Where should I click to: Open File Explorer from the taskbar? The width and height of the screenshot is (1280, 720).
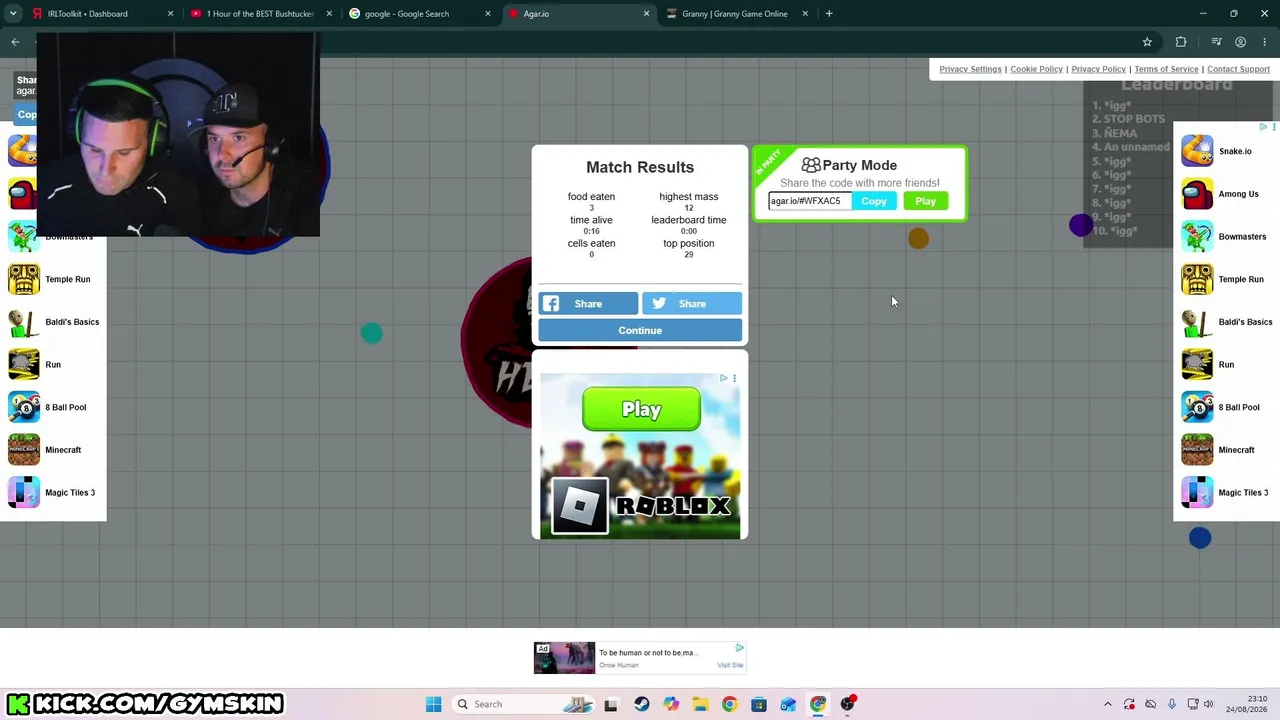pyautogui.click(x=700, y=704)
